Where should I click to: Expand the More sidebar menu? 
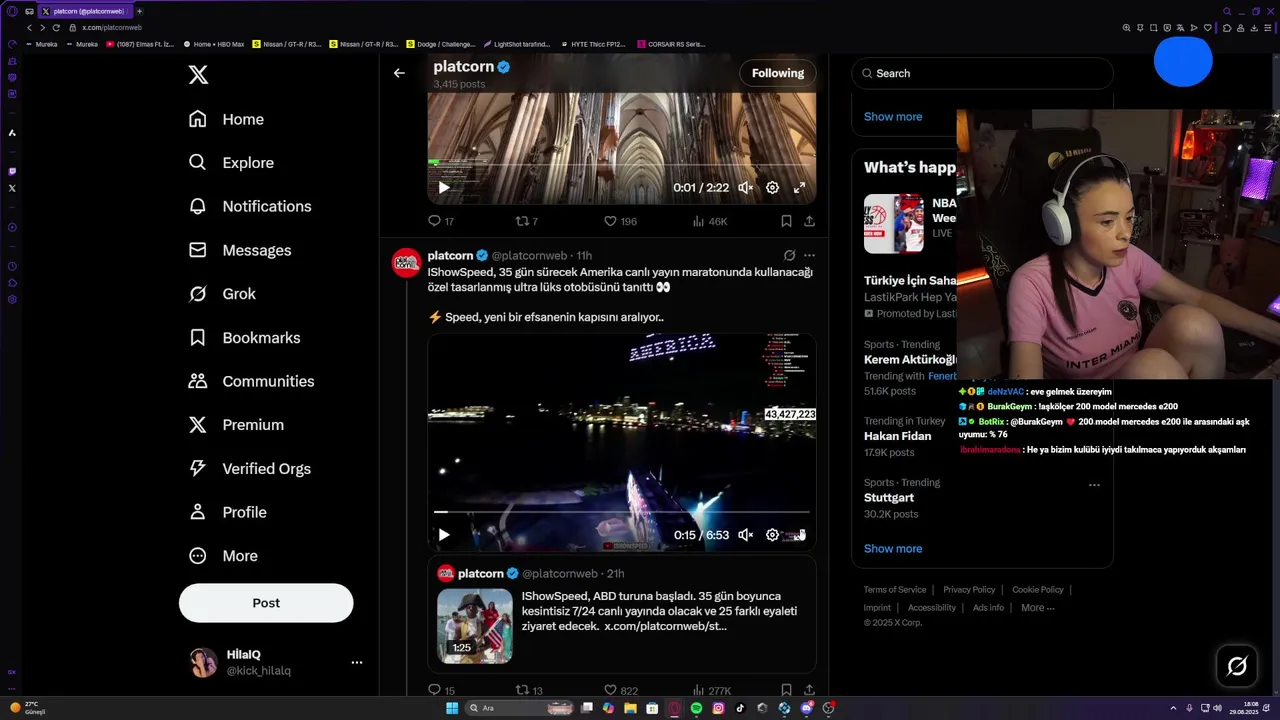click(223, 556)
